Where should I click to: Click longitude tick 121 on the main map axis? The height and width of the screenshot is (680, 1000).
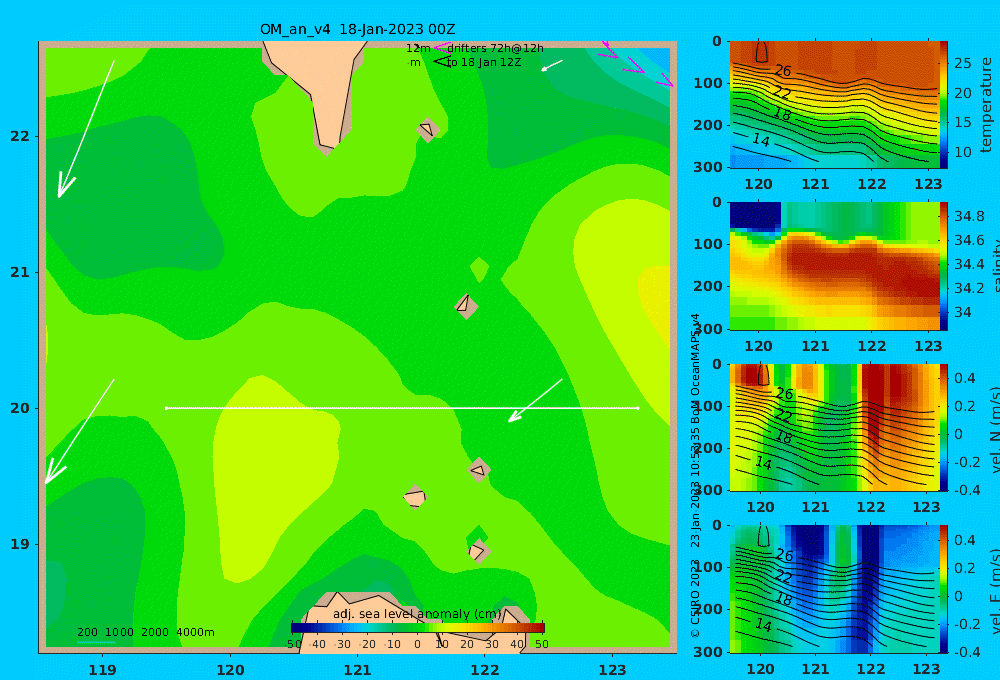[358, 670]
